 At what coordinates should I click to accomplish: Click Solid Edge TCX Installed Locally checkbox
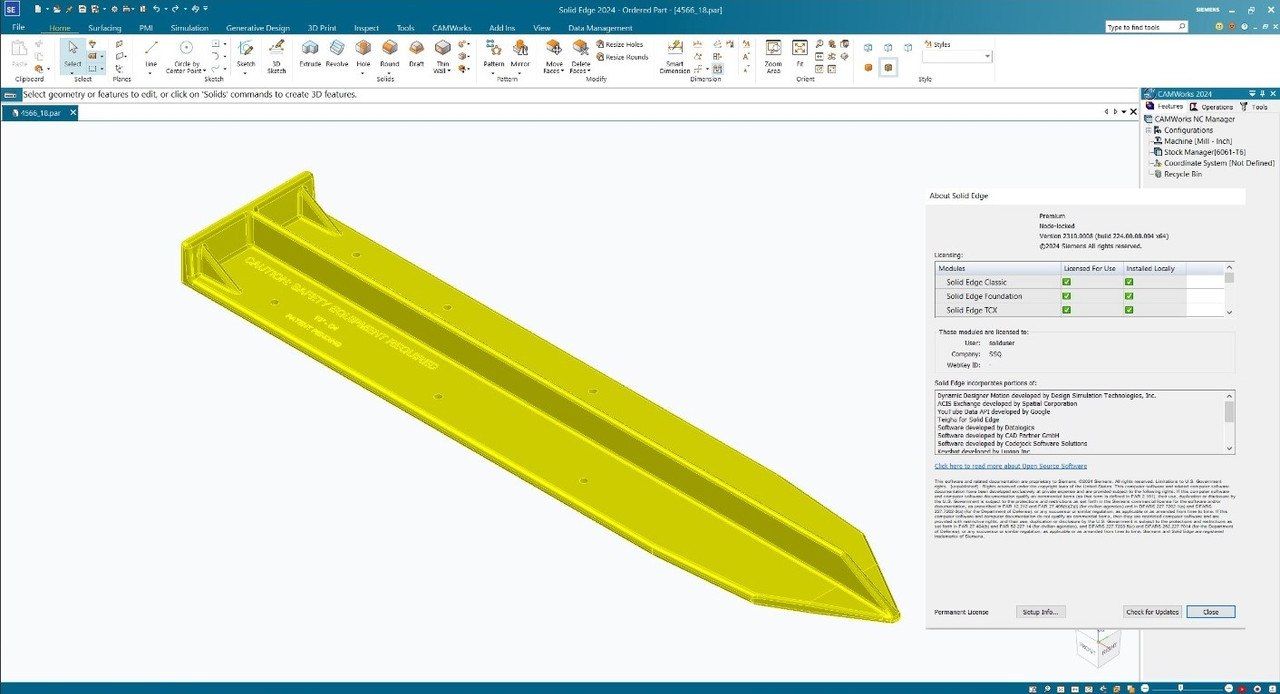tap(1129, 310)
